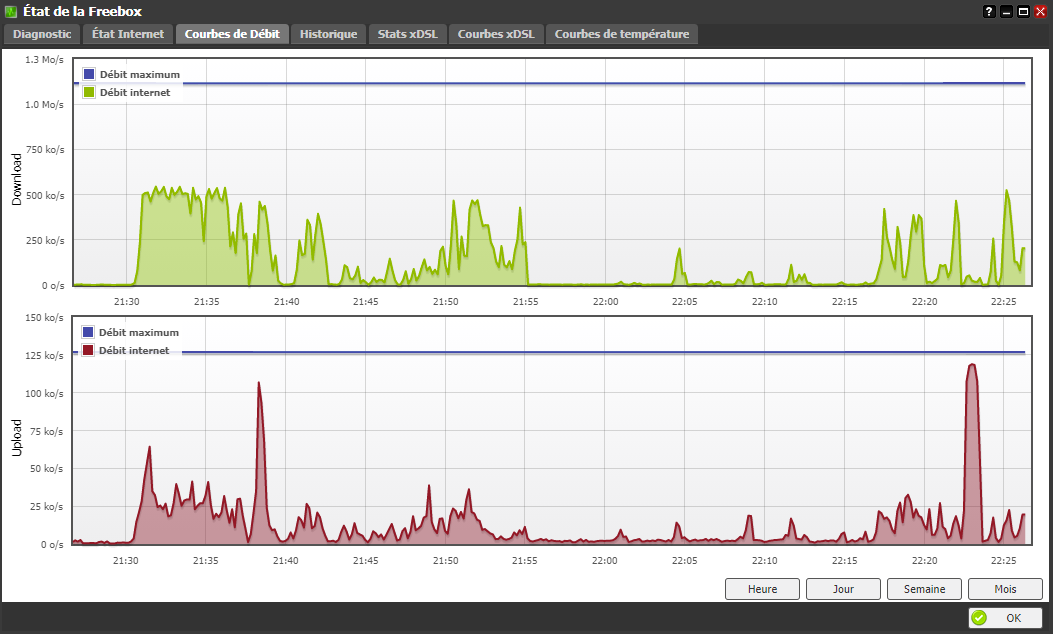Click blue Débit maximum swatch in Download legend
Image resolution: width=1053 pixels, height=634 pixels.
point(89,75)
